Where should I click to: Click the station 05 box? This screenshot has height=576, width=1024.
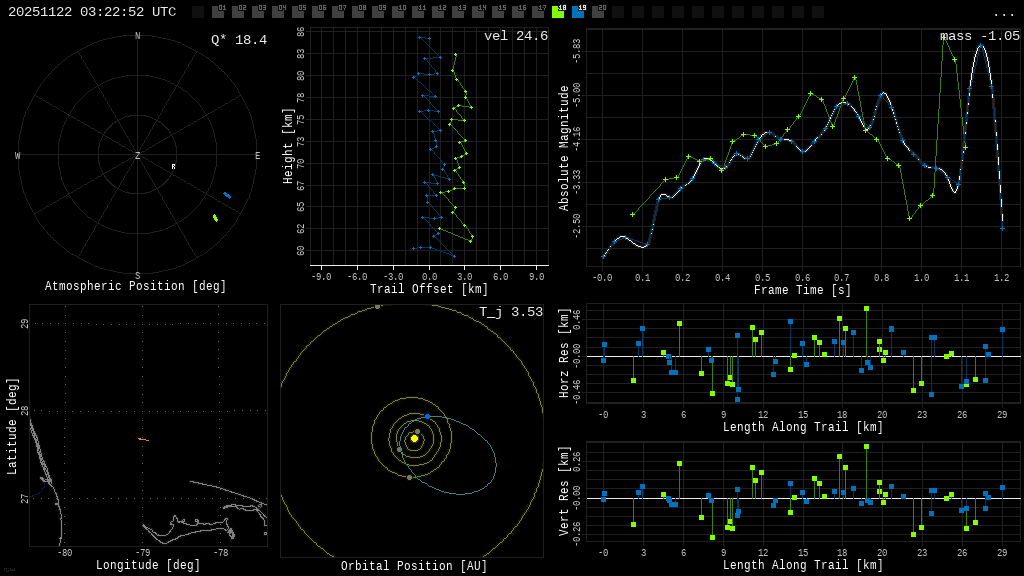(x=298, y=12)
